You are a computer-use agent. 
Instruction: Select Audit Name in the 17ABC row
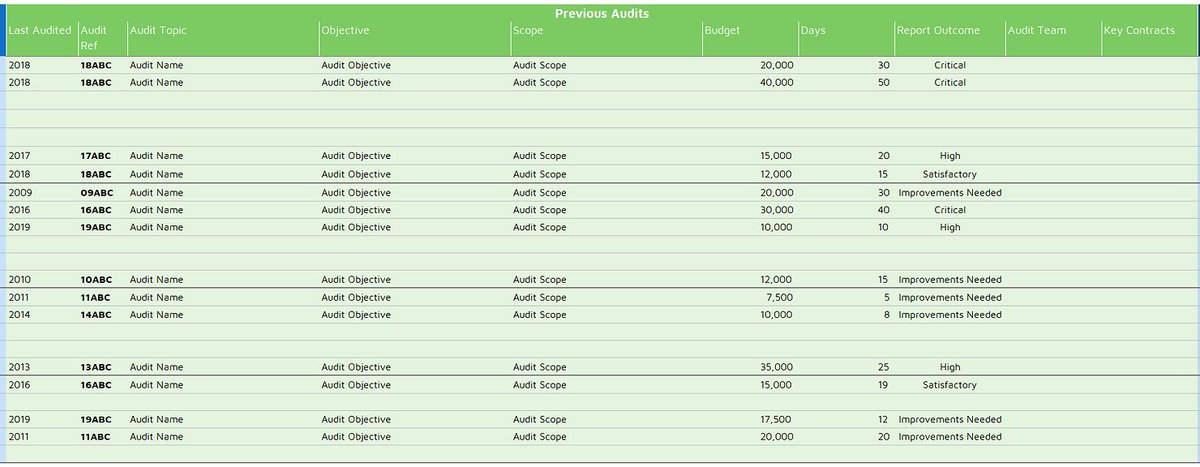coord(157,156)
